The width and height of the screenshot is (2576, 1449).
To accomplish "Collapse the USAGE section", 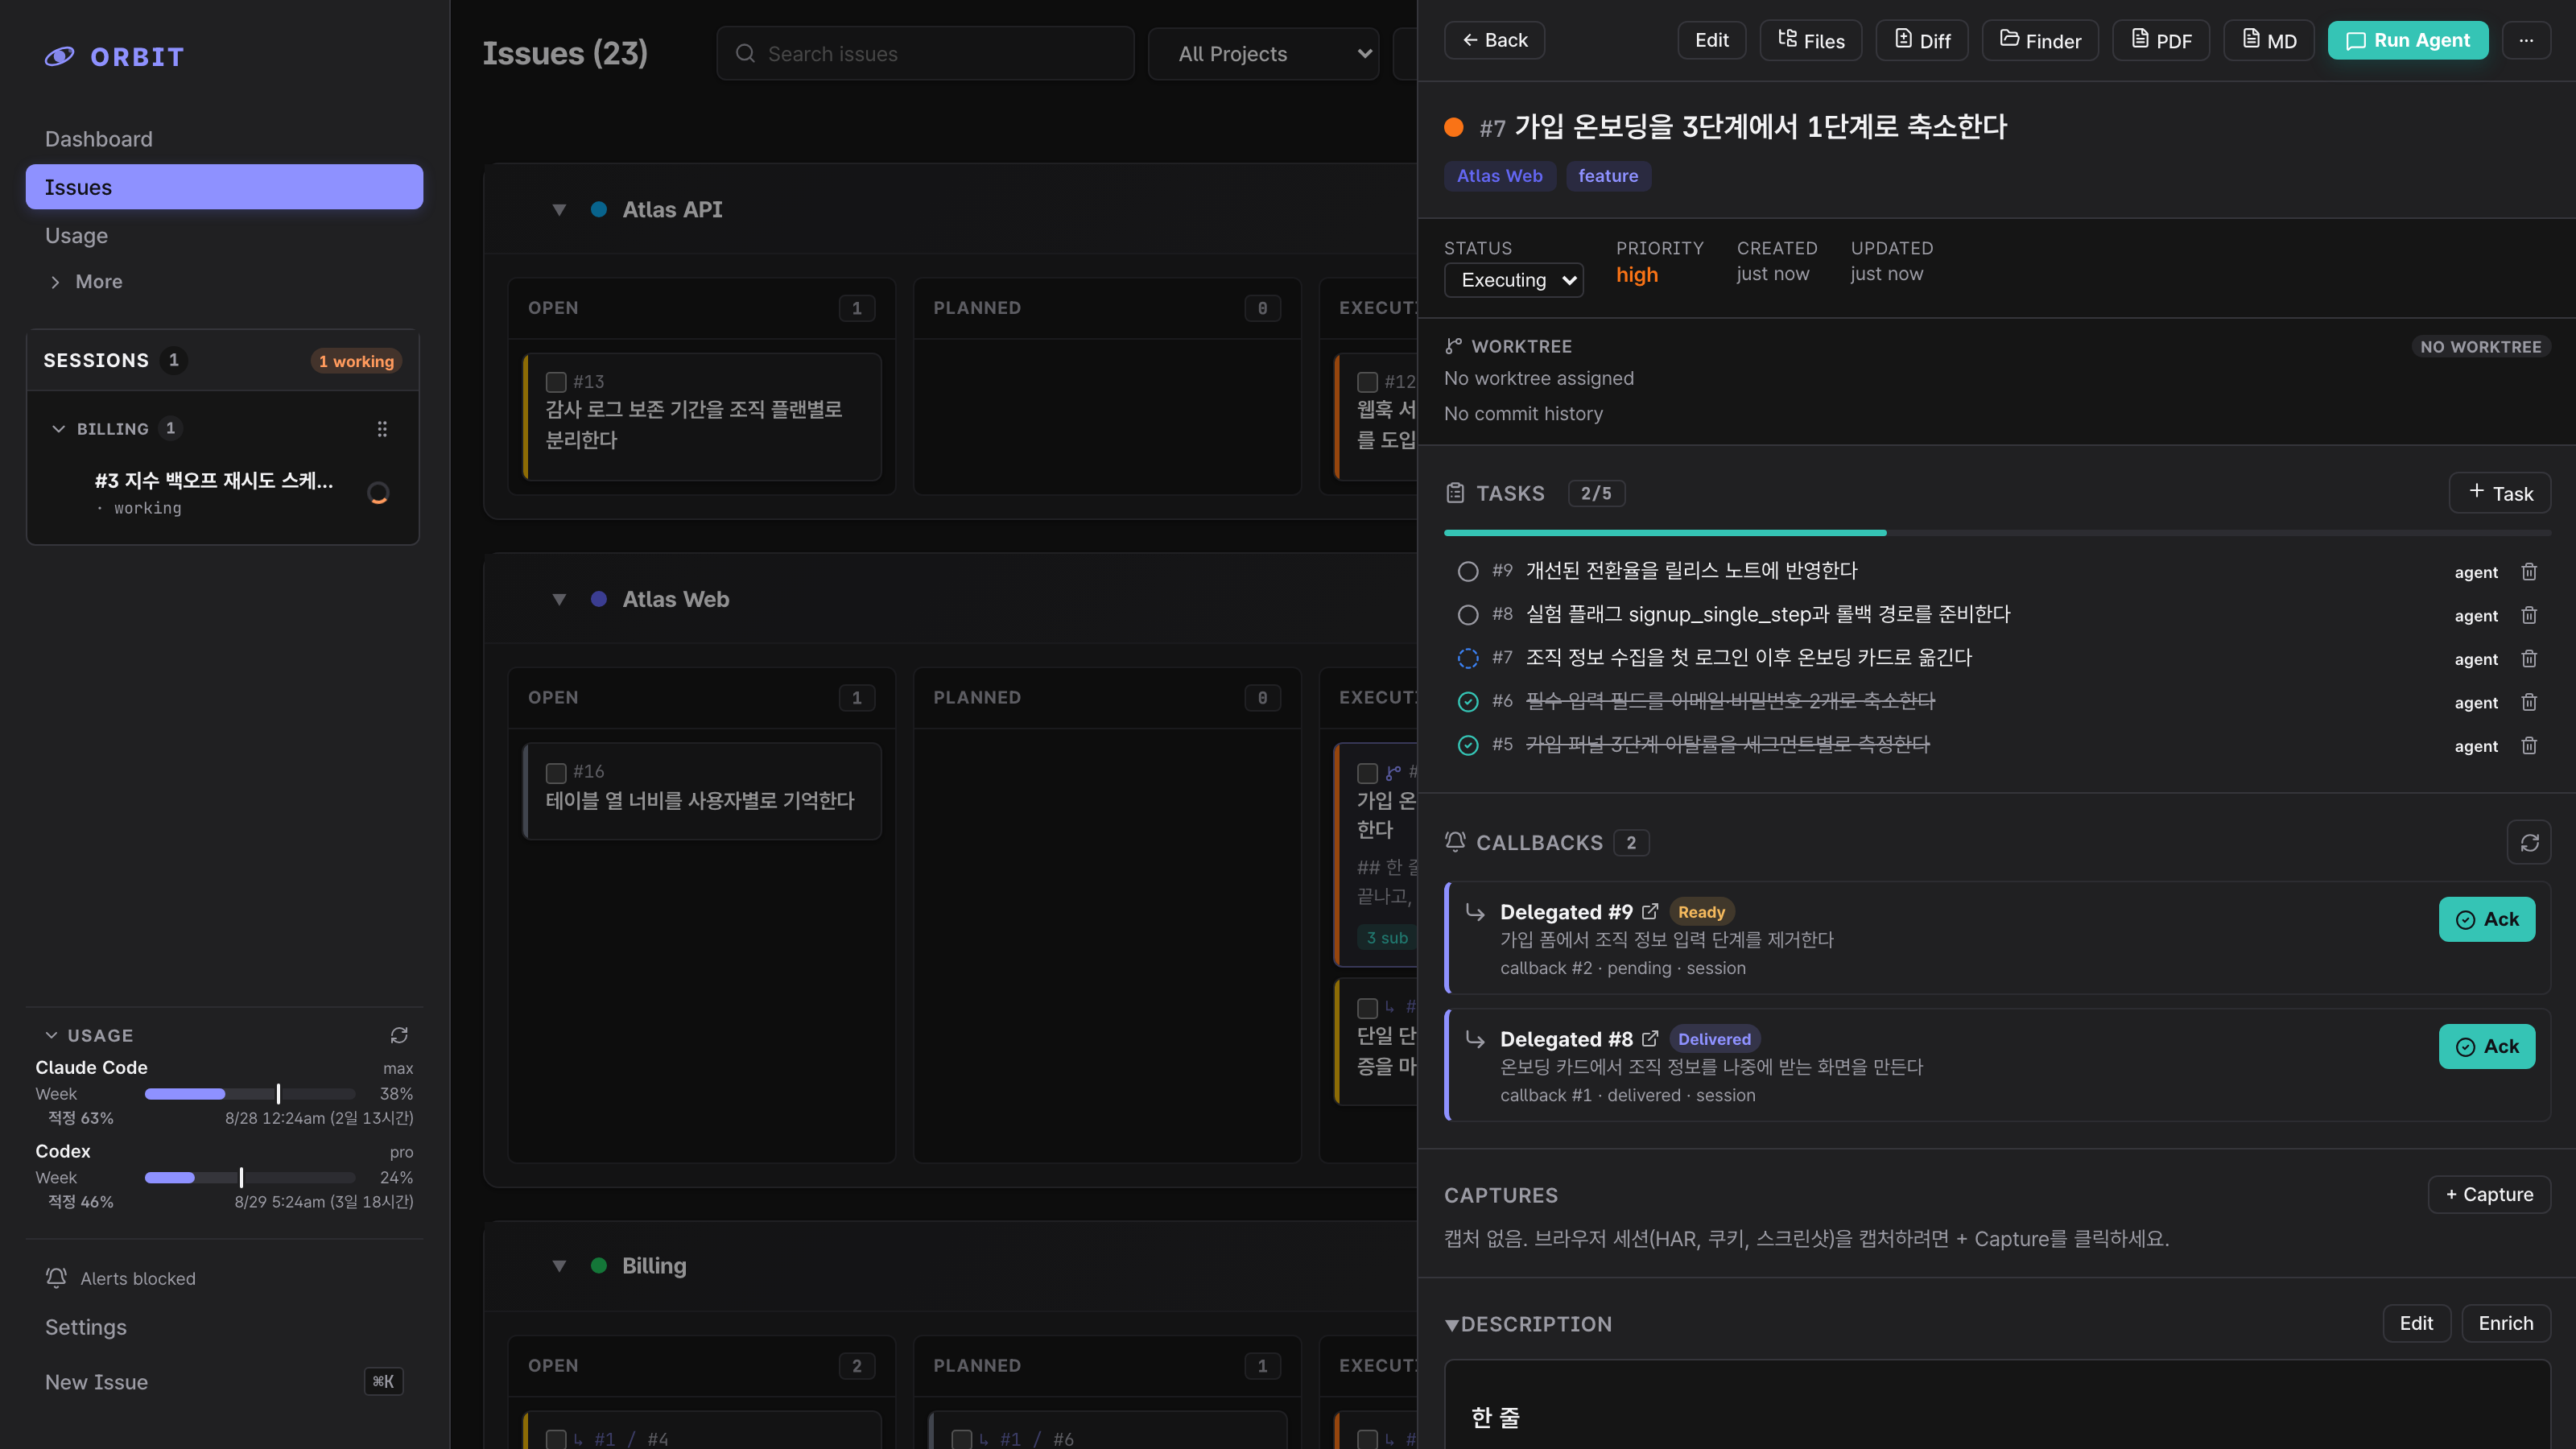I will [x=51, y=1035].
